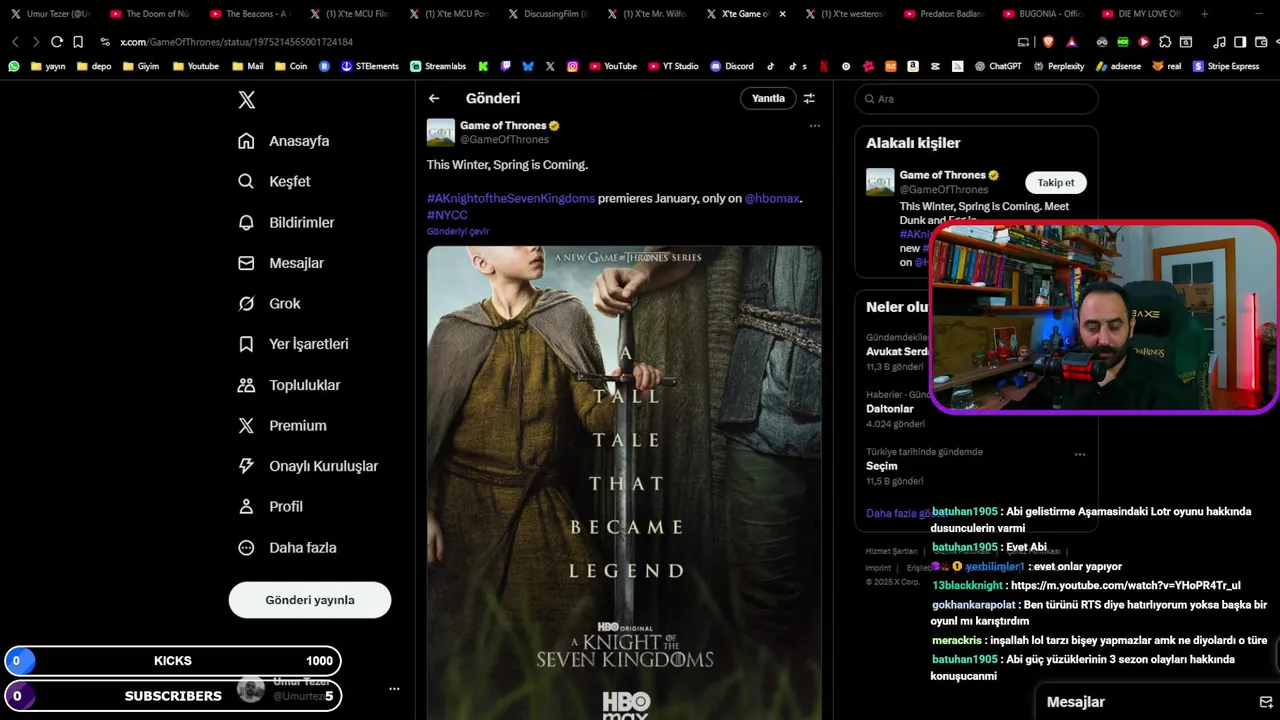Open Game of Thrones author avatar
The width and height of the screenshot is (1280, 720).
coord(441,132)
